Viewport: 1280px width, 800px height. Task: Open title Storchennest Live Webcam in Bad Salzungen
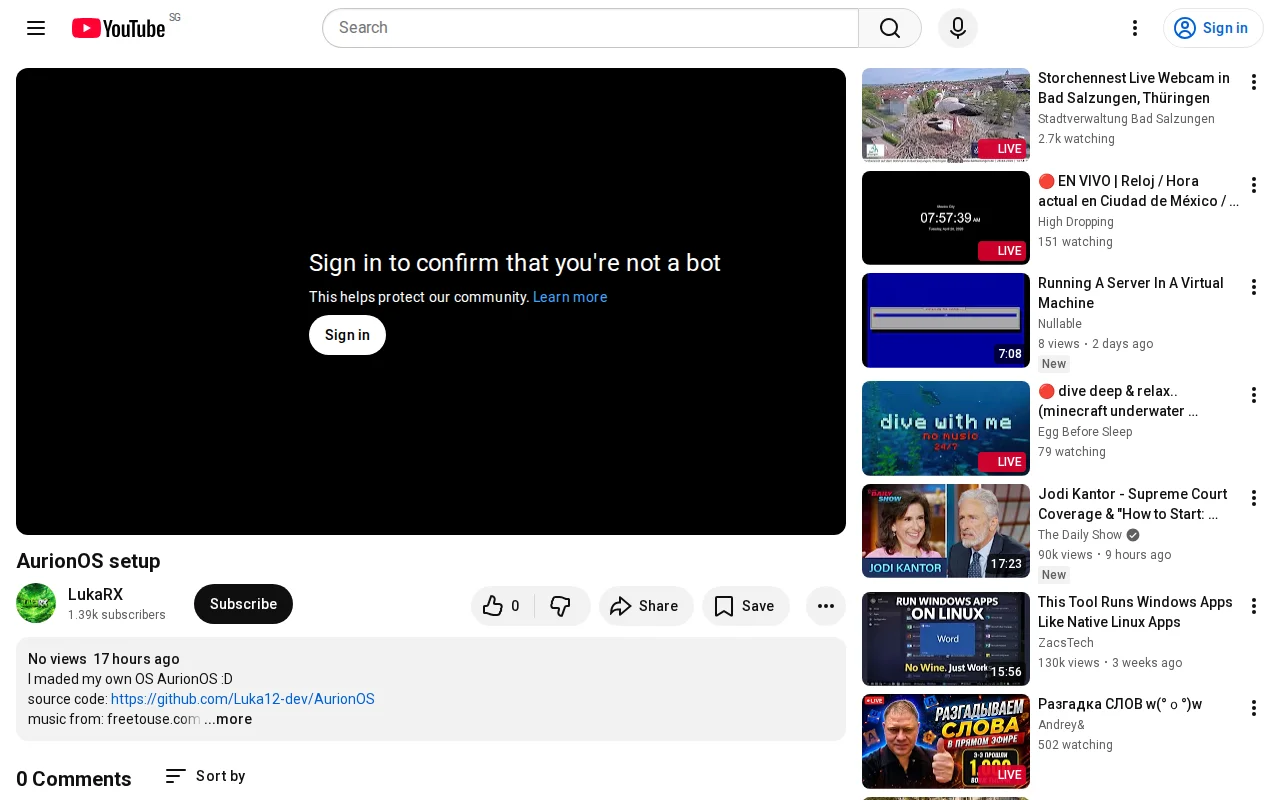tap(1134, 88)
